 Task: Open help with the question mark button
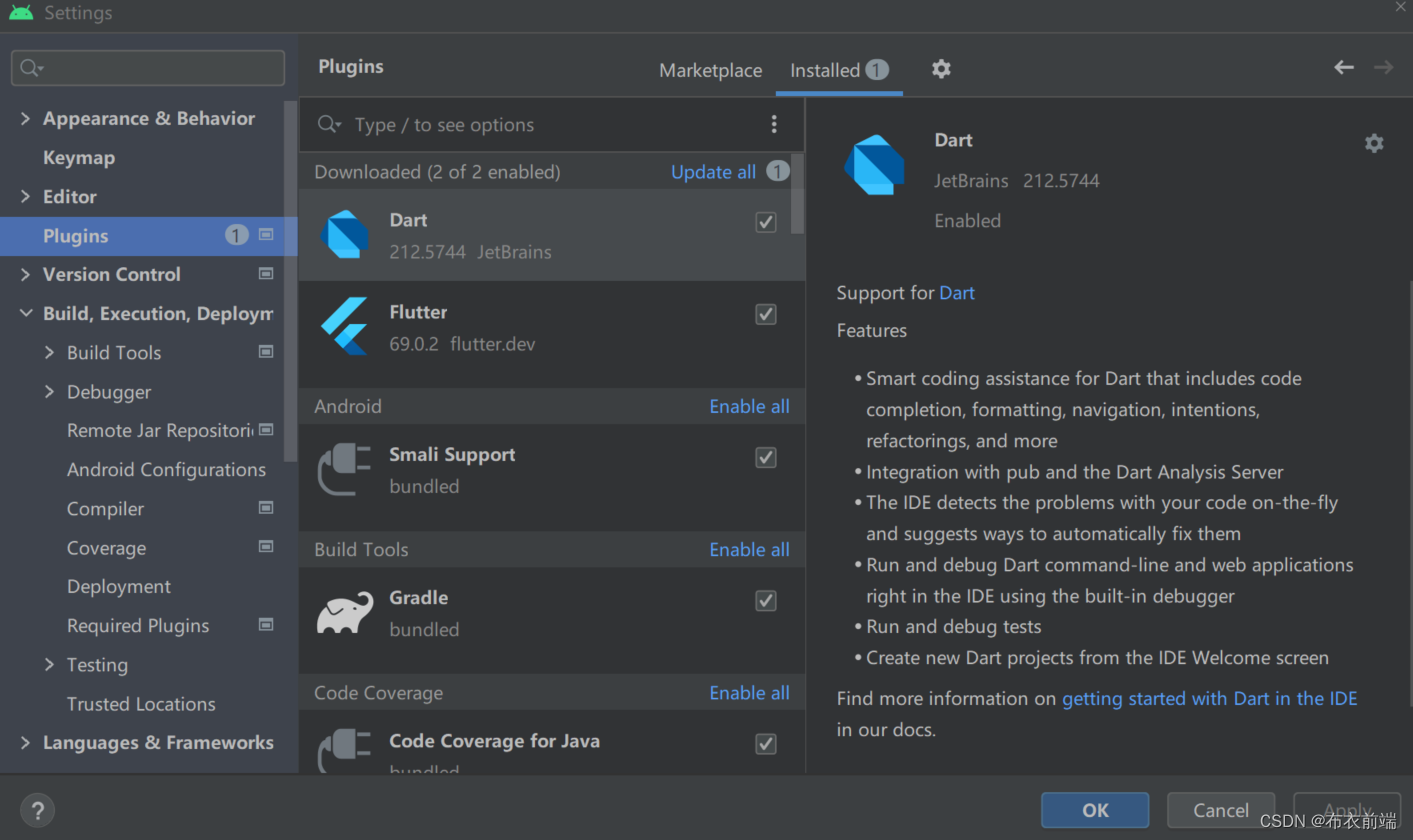(x=37, y=810)
